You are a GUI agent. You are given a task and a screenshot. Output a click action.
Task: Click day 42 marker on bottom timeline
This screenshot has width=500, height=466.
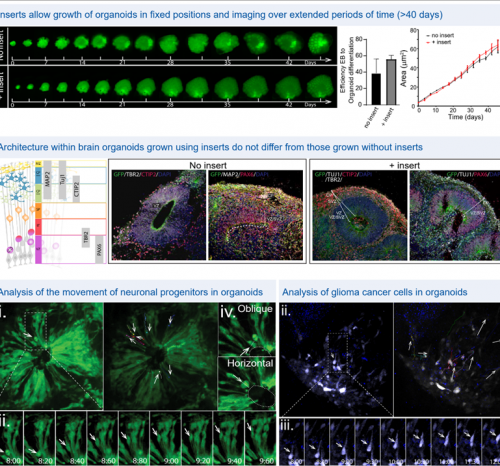[289, 104]
